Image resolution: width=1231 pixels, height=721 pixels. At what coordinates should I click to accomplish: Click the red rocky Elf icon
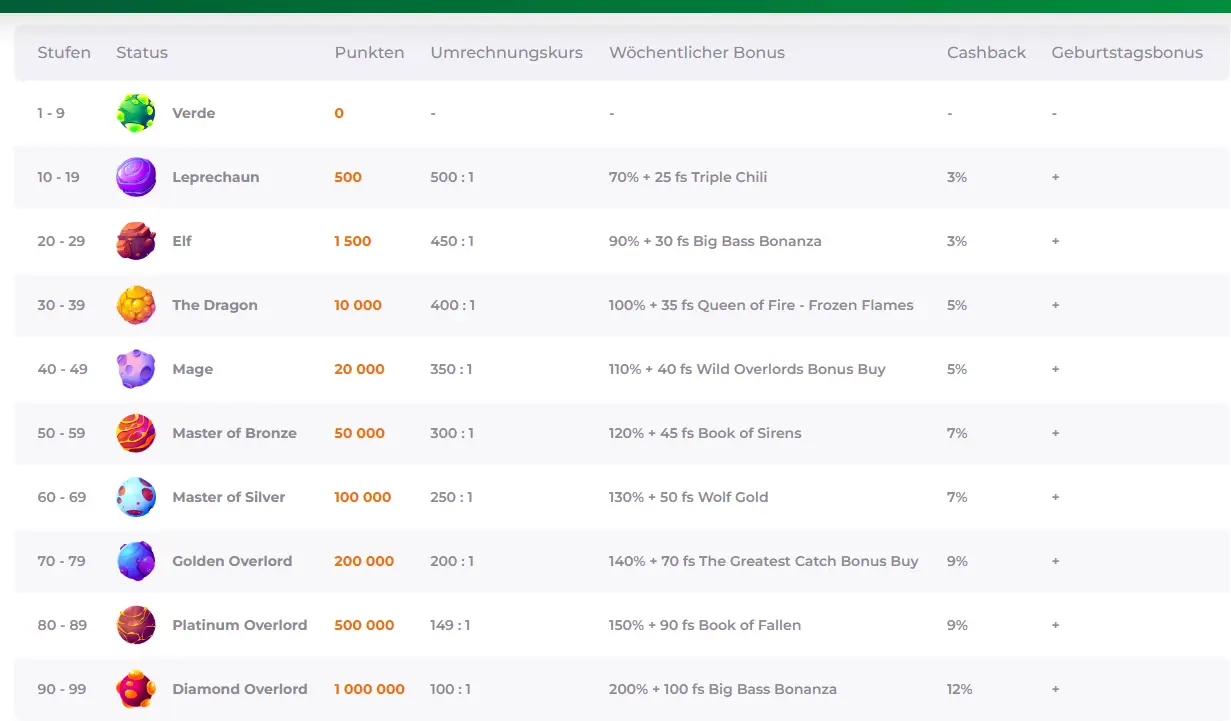pyautogui.click(x=136, y=241)
